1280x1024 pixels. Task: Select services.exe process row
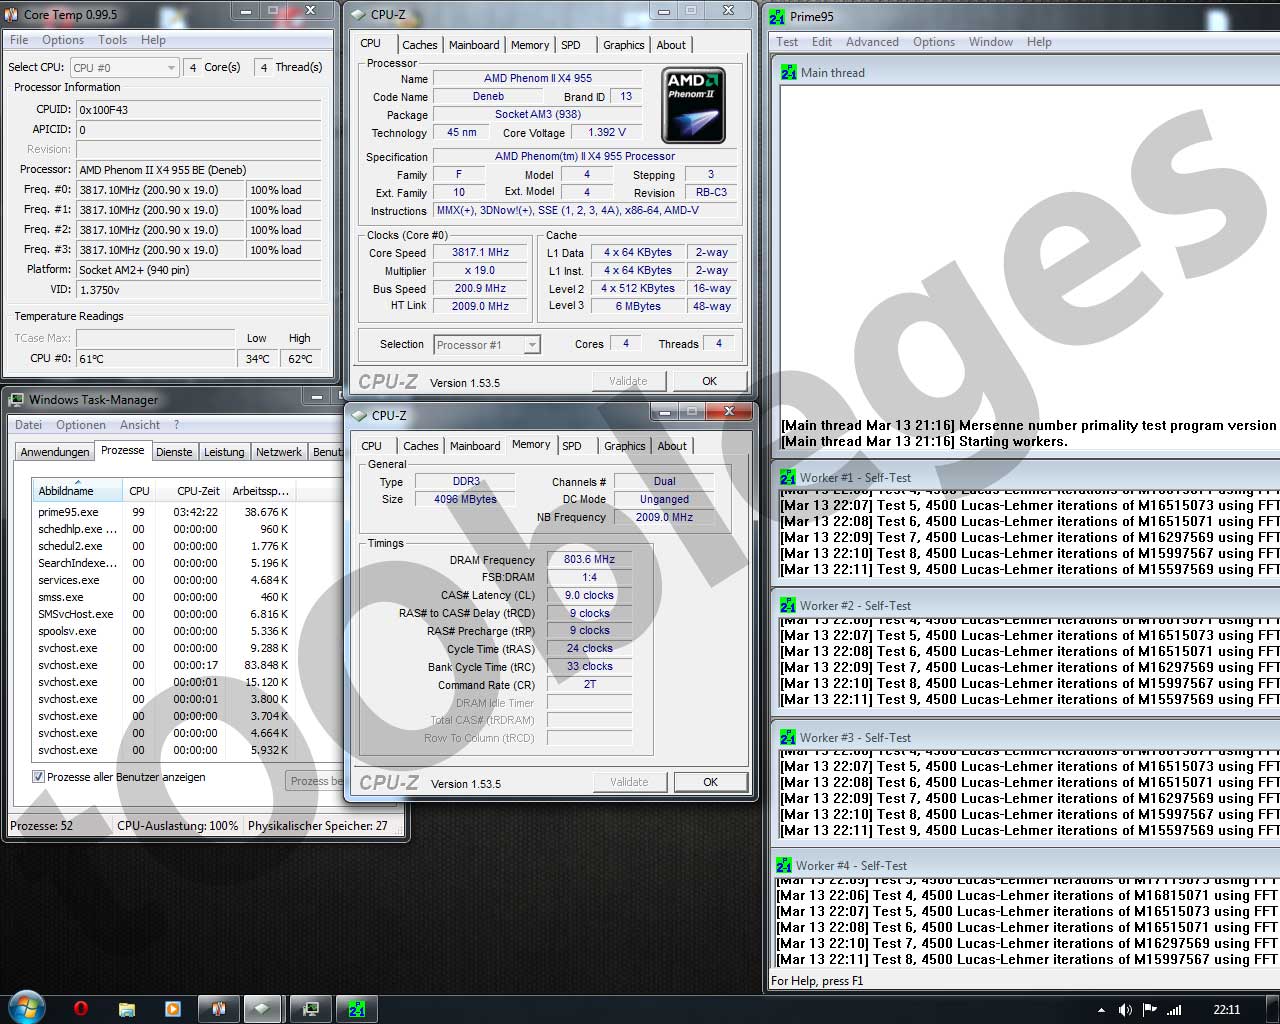coord(164,580)
